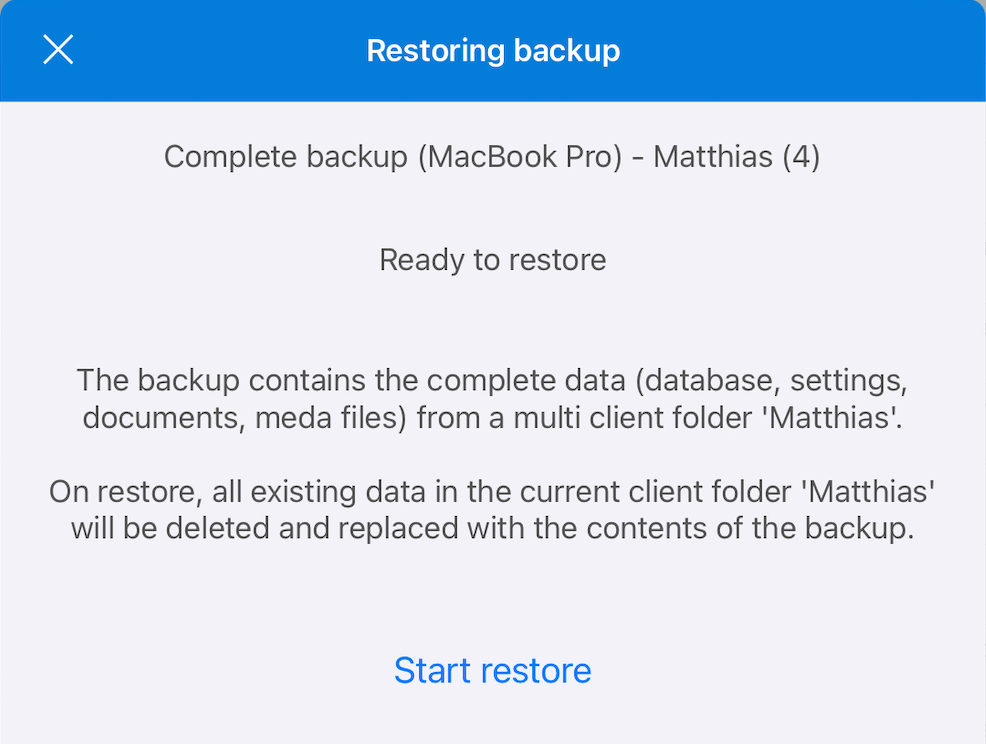
Task: Select the Complete backup name line
Action: tap(492, 157)
